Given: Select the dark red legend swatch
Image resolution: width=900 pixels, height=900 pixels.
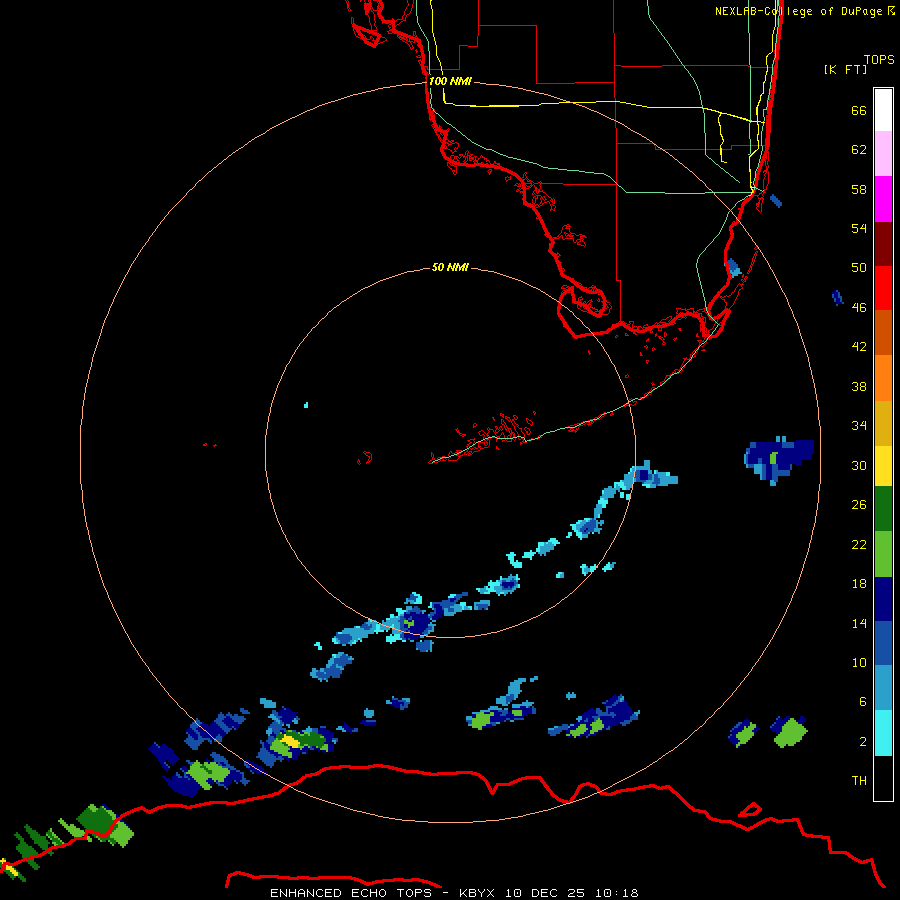Looking at the screenshot, I should coord(883,243).
